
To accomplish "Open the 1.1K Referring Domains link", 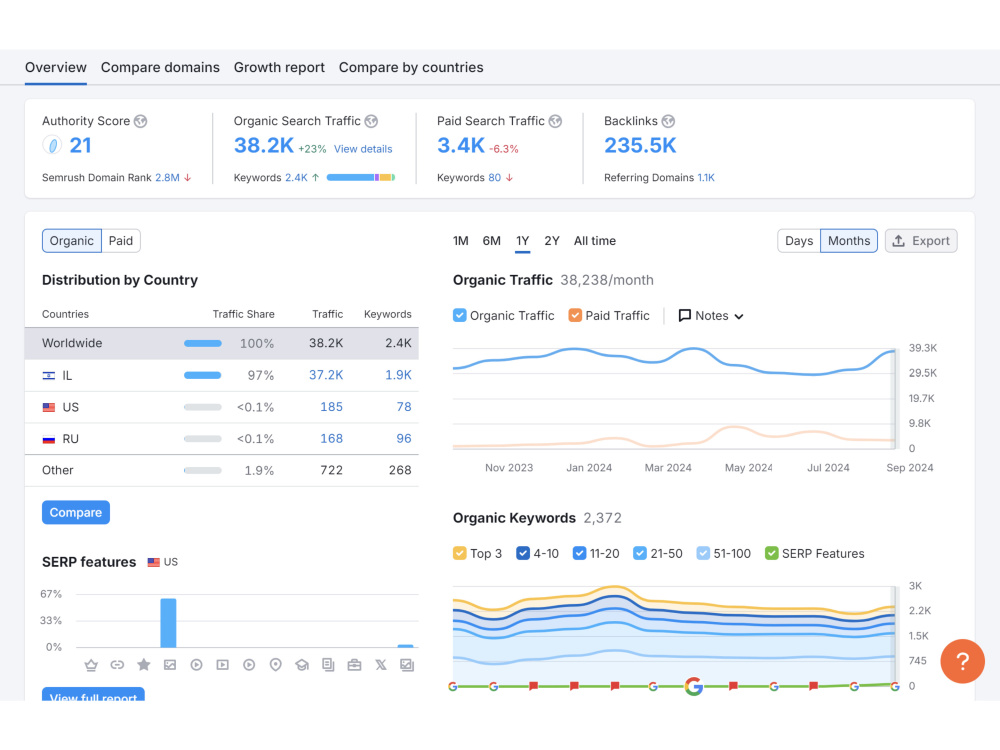I will 705,178.
